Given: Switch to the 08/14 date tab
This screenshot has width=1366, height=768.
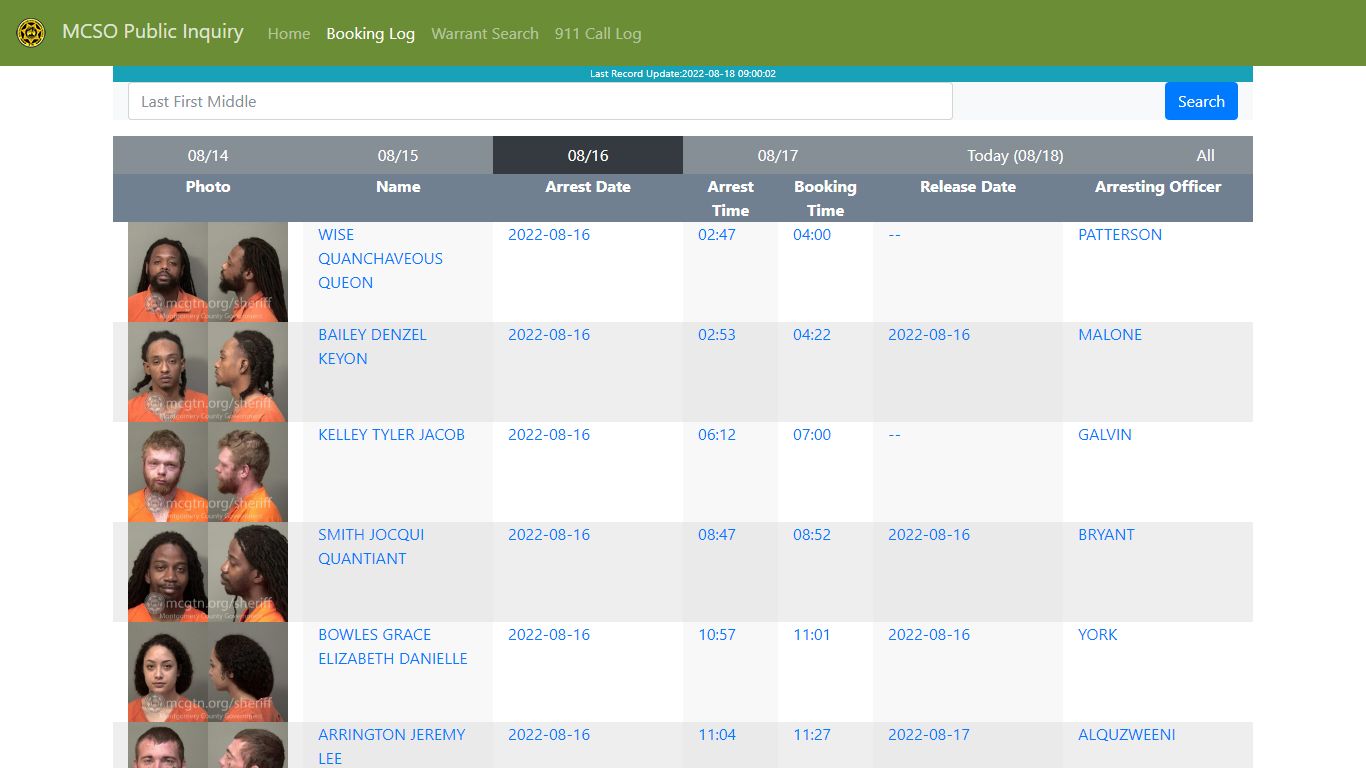Looking at the screenshot, I should (x=208, y=155).
